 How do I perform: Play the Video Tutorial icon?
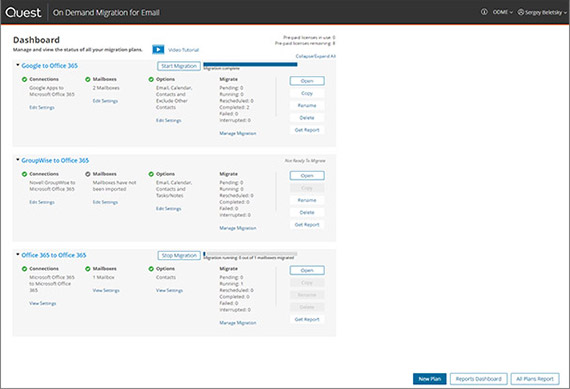[x=158, y=49]
